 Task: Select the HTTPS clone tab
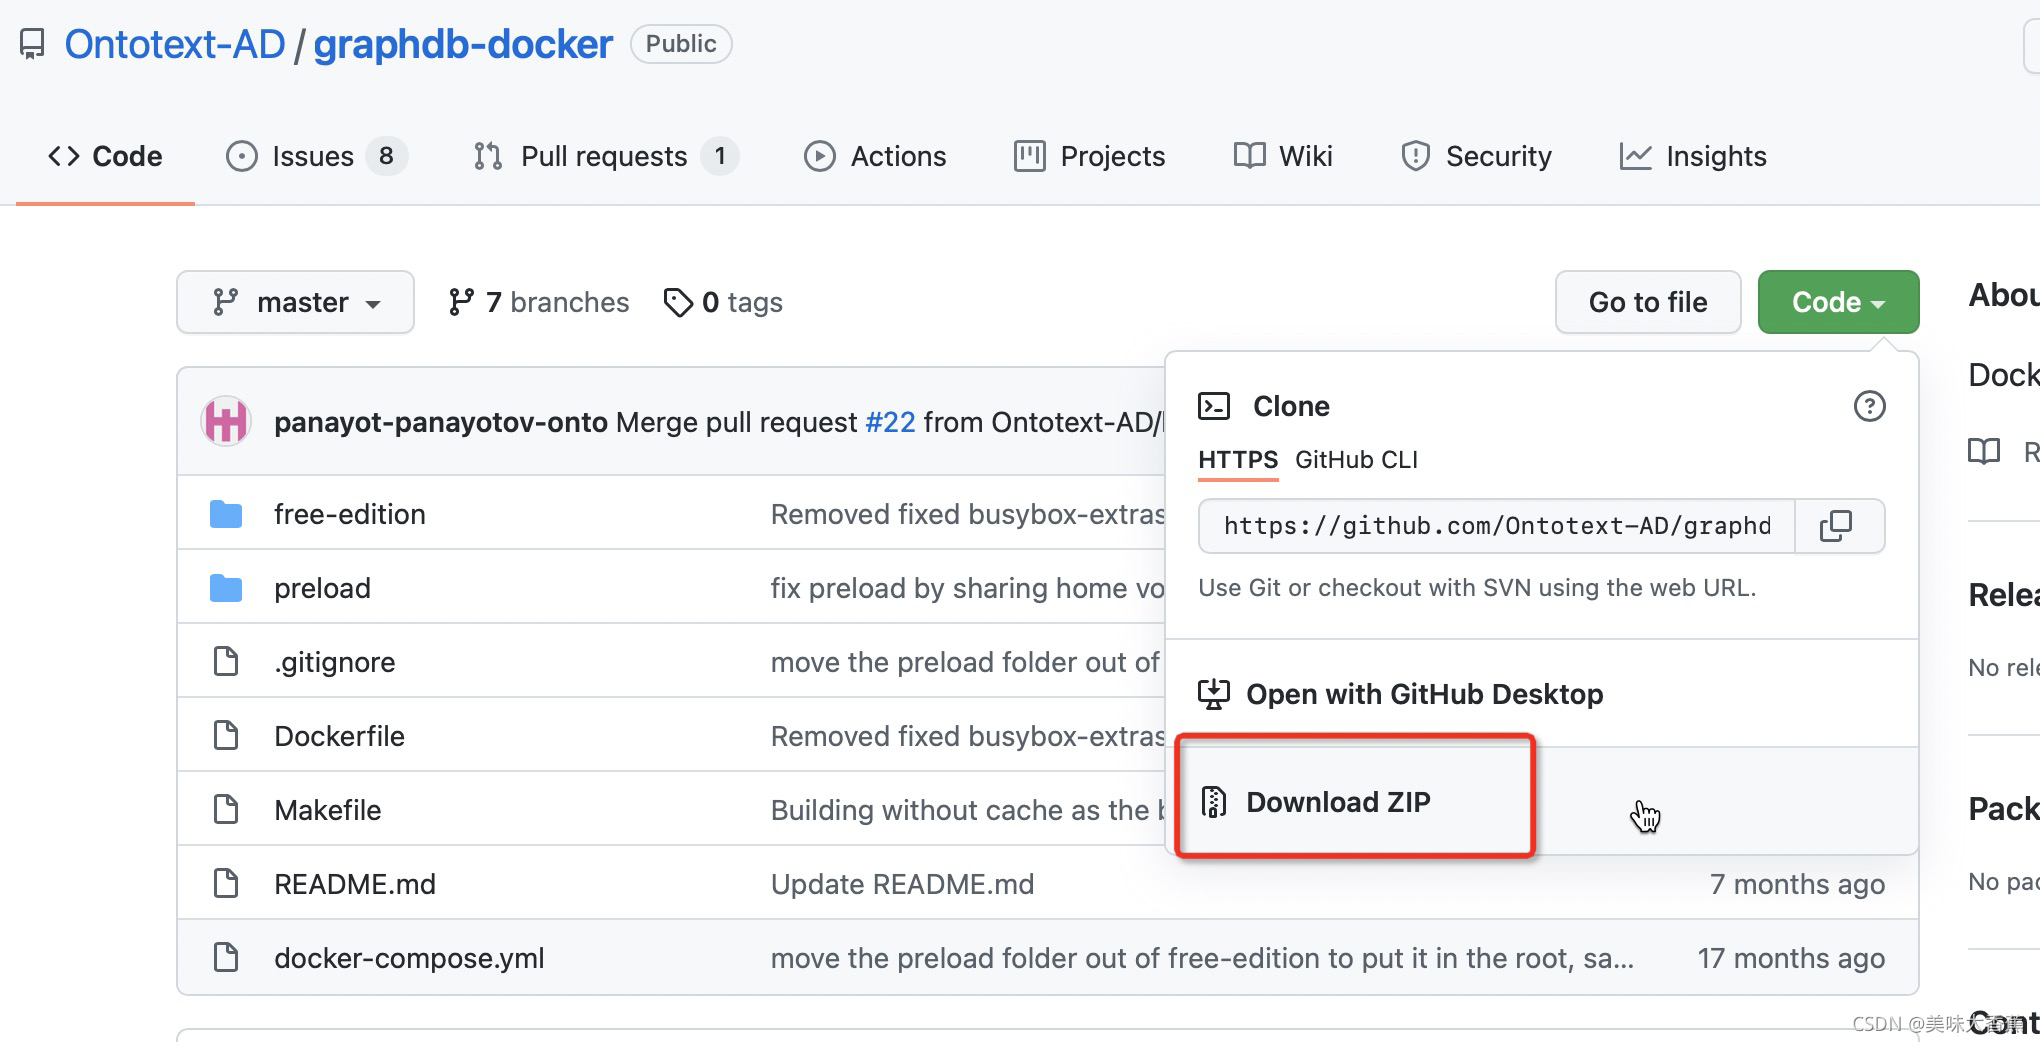(1238, 460)
